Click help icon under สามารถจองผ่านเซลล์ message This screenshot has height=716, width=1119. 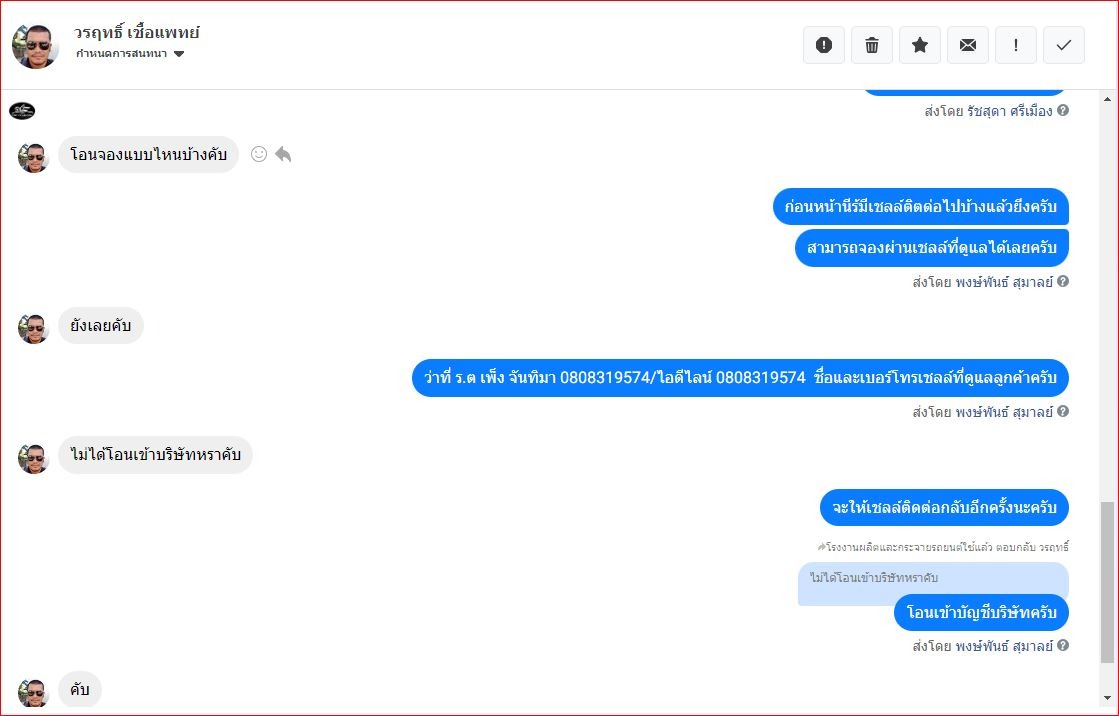[1063, 281]
